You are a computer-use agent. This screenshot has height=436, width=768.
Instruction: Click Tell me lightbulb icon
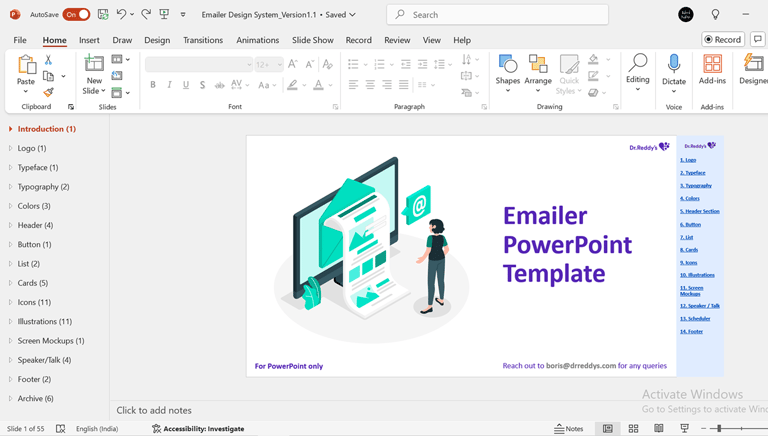tap(715, 15)
